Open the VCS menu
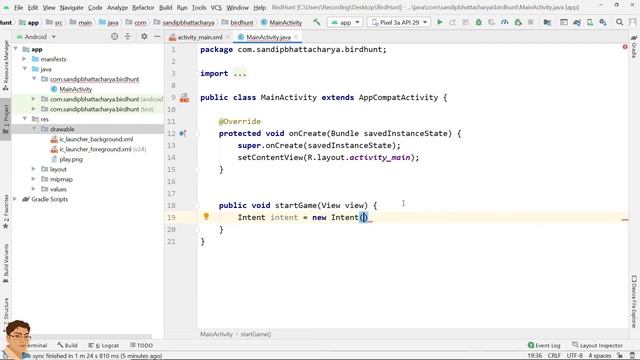Screen dimensions: 640x360 pyautogui.click(x=216, y=7)
